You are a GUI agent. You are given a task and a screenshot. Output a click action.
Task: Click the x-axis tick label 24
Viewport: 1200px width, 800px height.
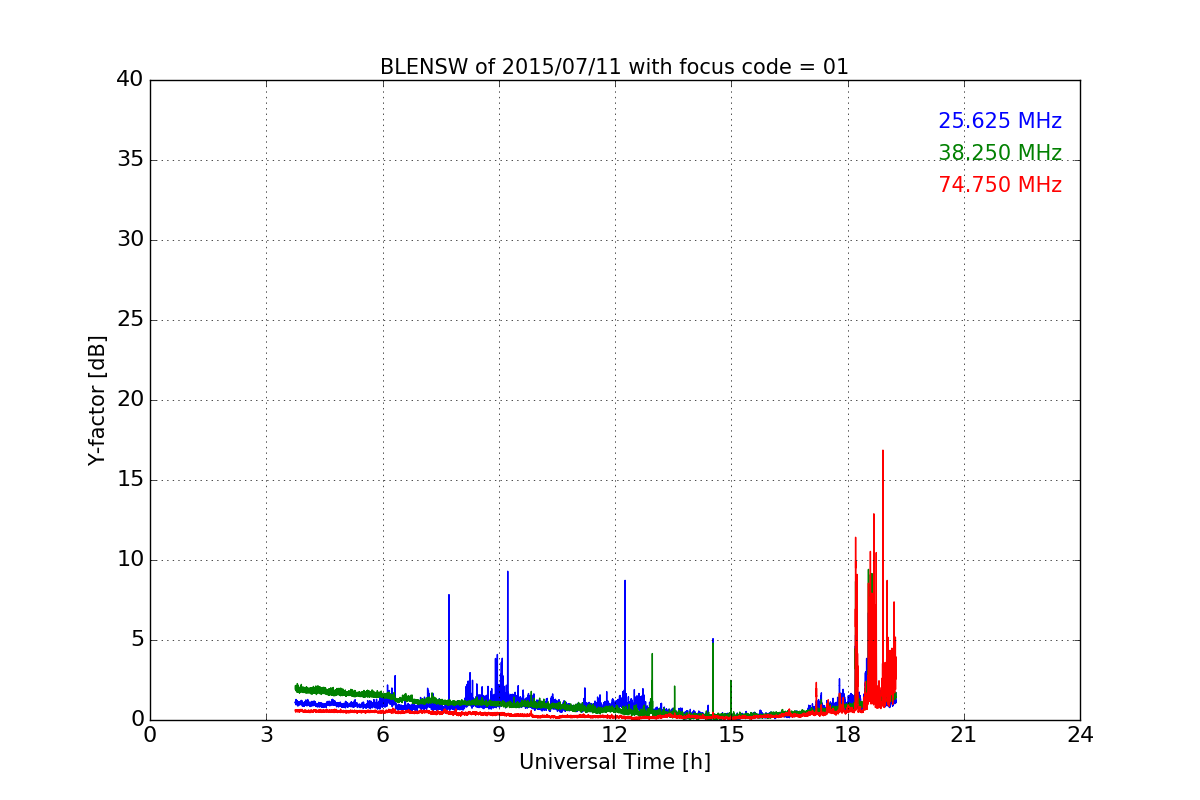[x=1080, y=735]
